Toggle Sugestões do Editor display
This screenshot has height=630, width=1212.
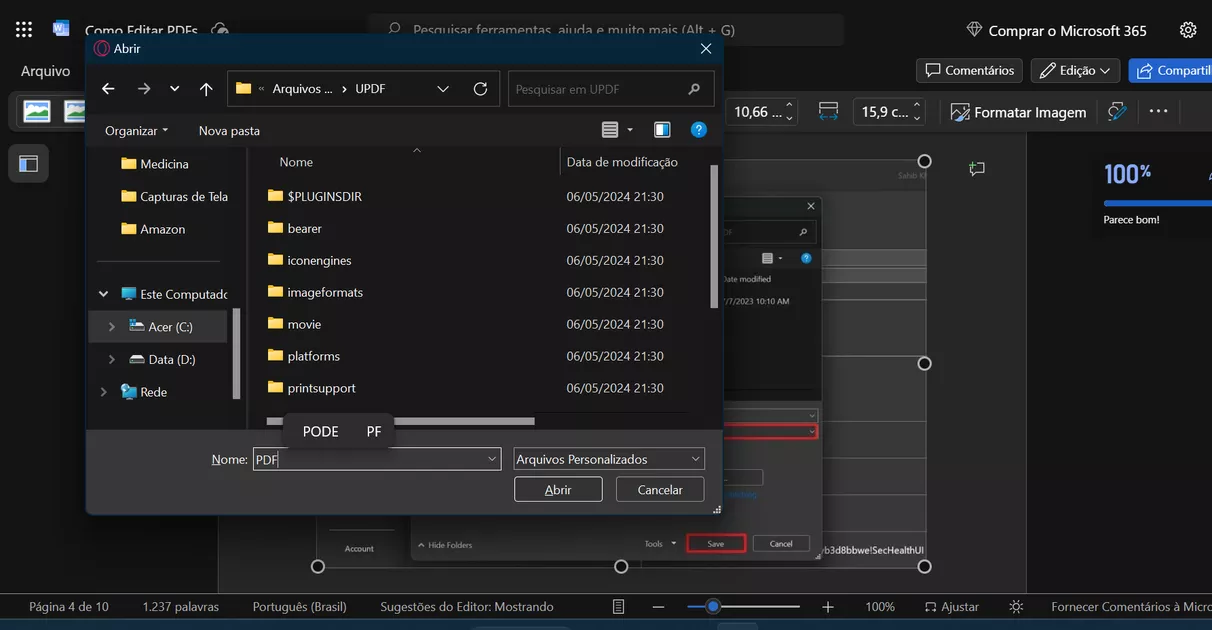coord(465,606)
